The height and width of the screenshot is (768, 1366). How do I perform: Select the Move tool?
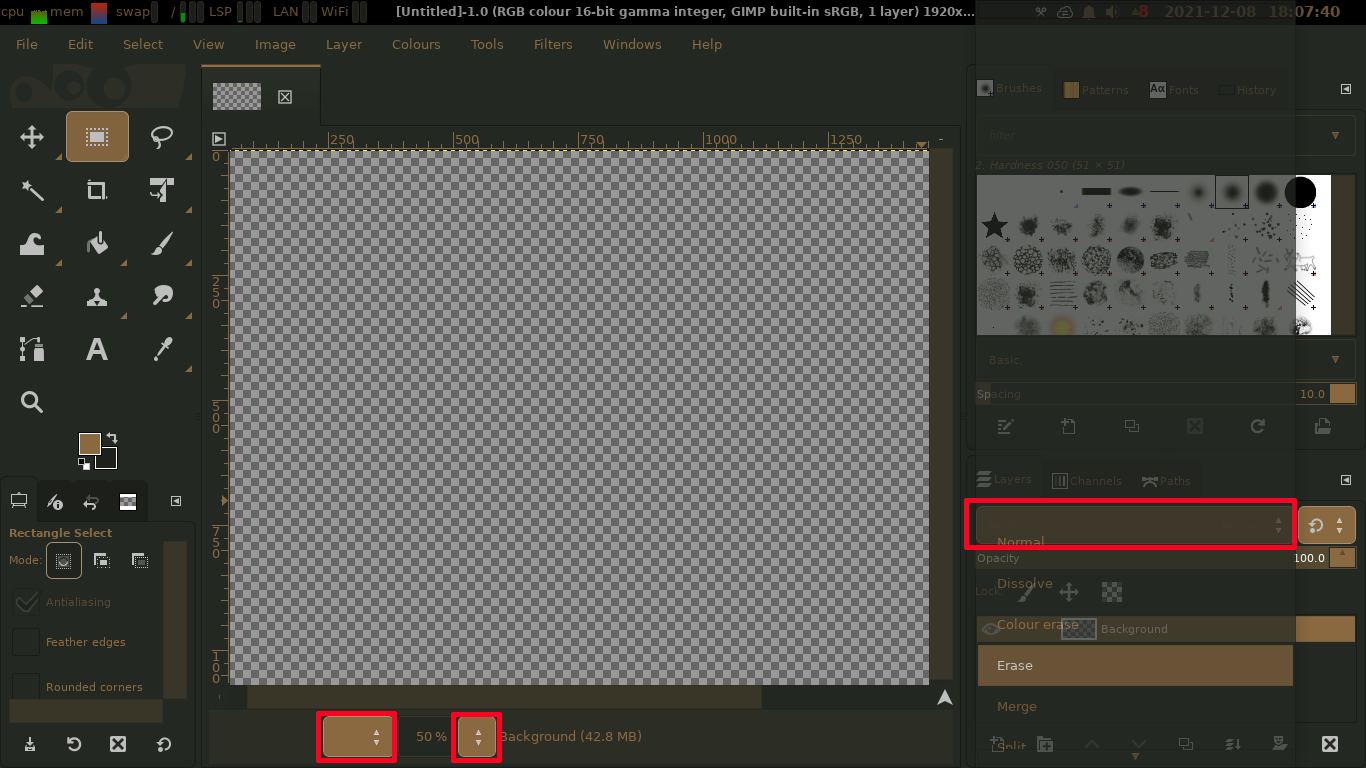(x=32, y=137)
